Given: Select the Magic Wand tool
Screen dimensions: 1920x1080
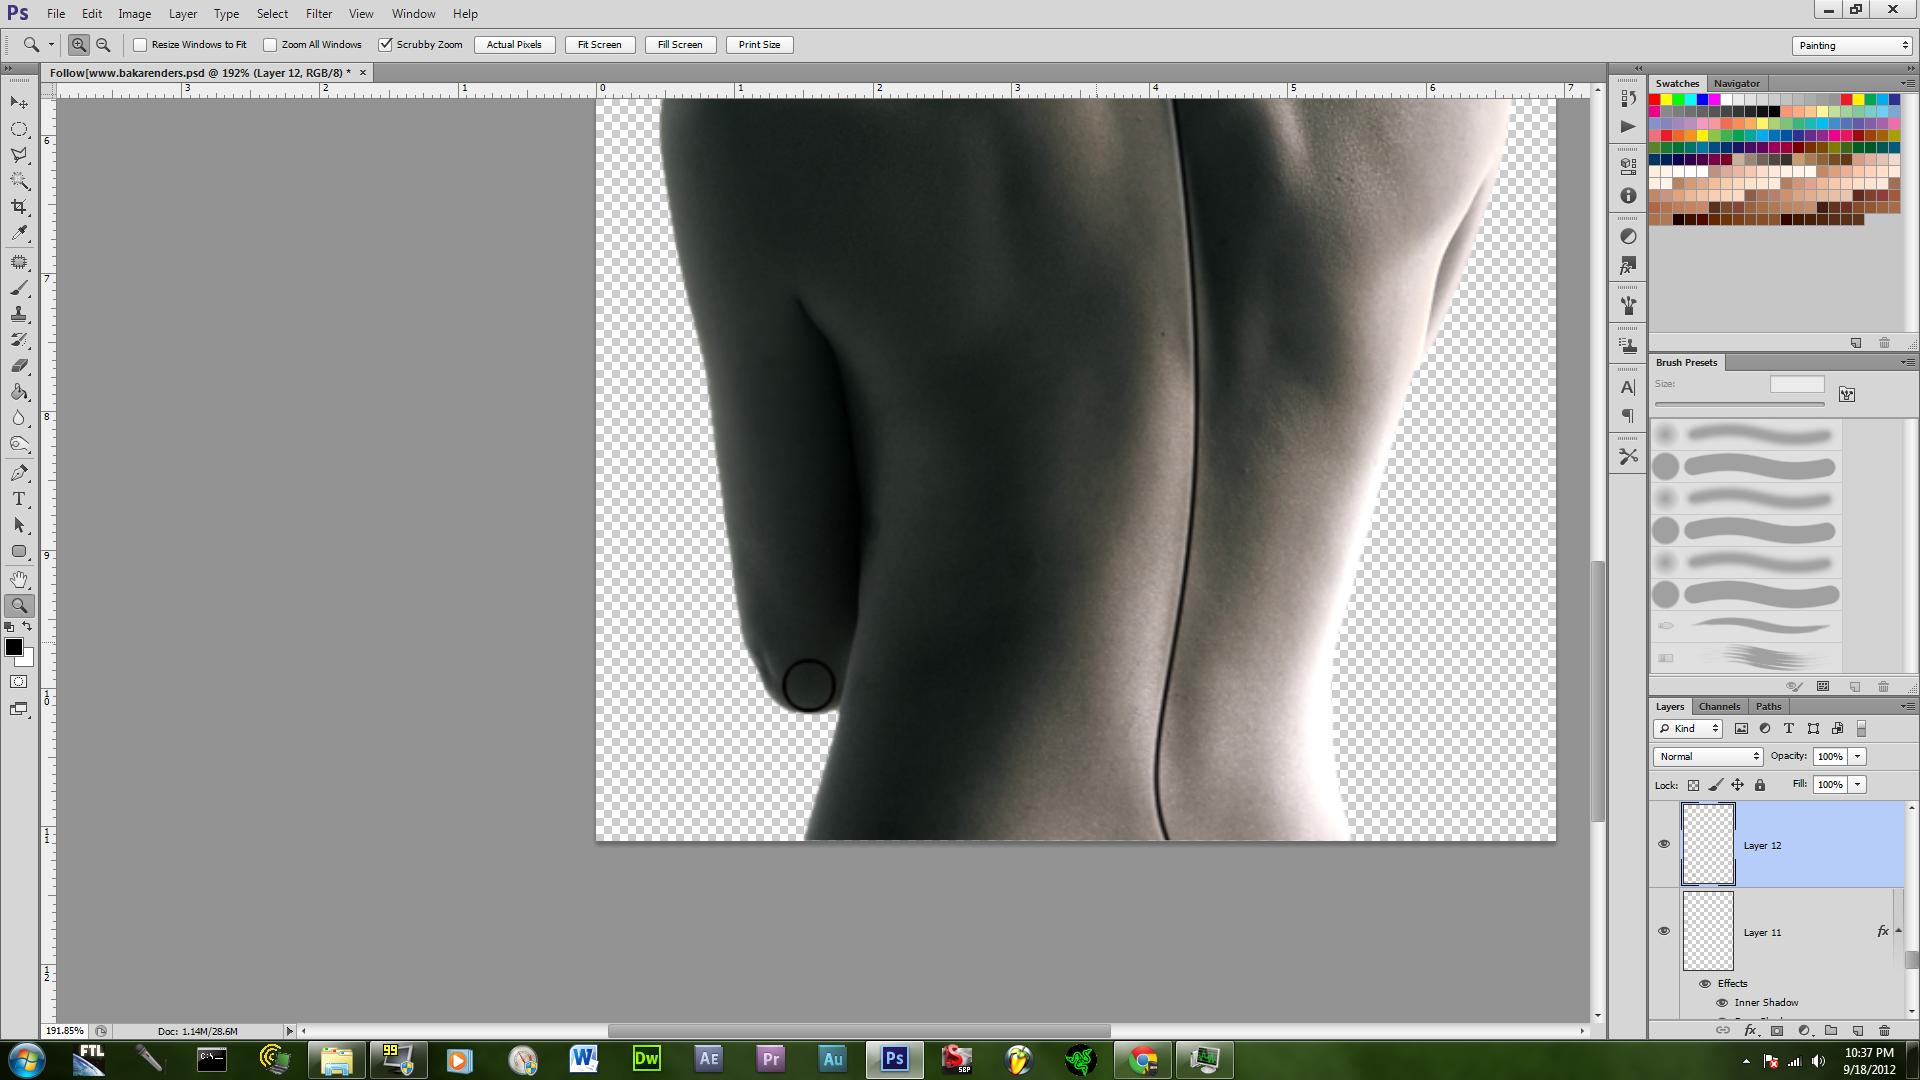Looking at the screenshot, I should click(x=19, y=181).
